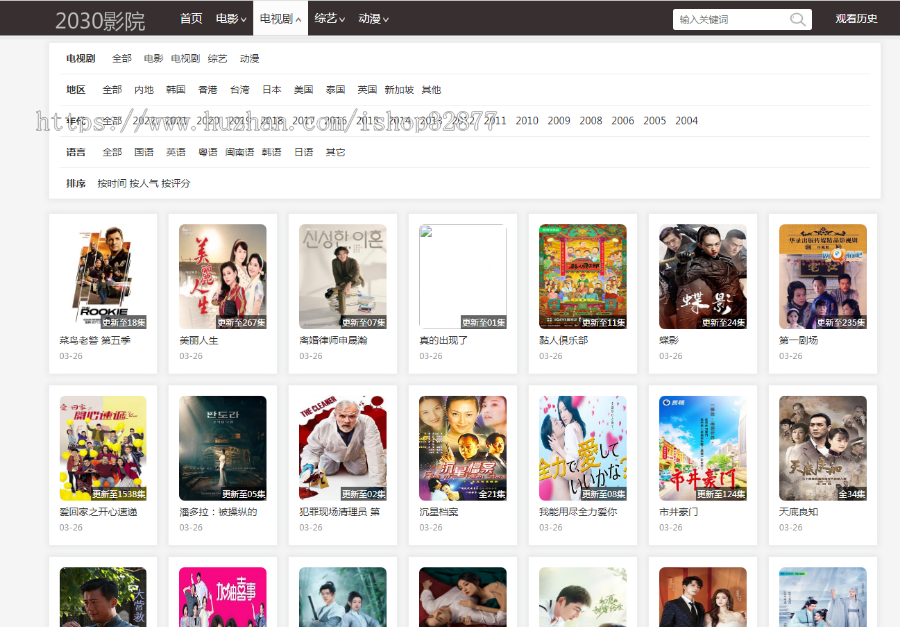Open the 沉冤档案 poster
900x627 pixels.
[463, 448]
